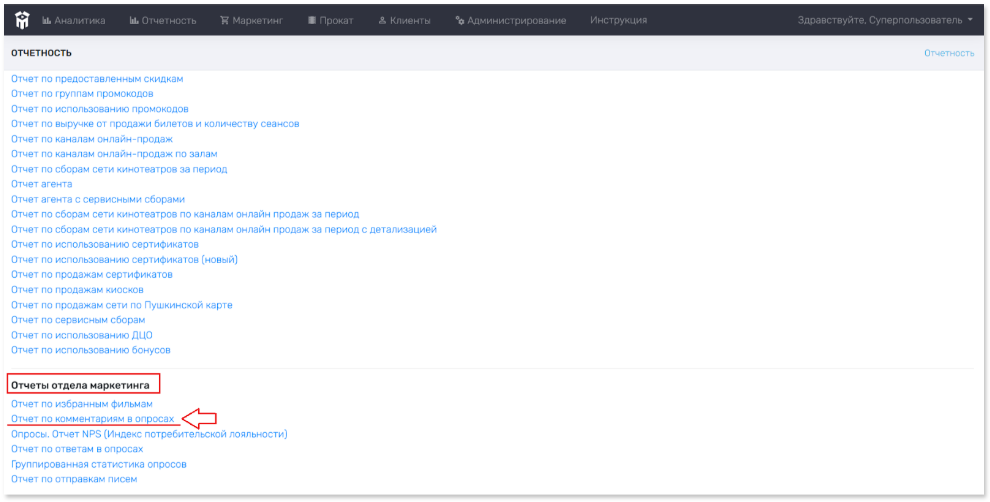
Task: Click the Администрирование gears icon
Action: click(459, 20)
